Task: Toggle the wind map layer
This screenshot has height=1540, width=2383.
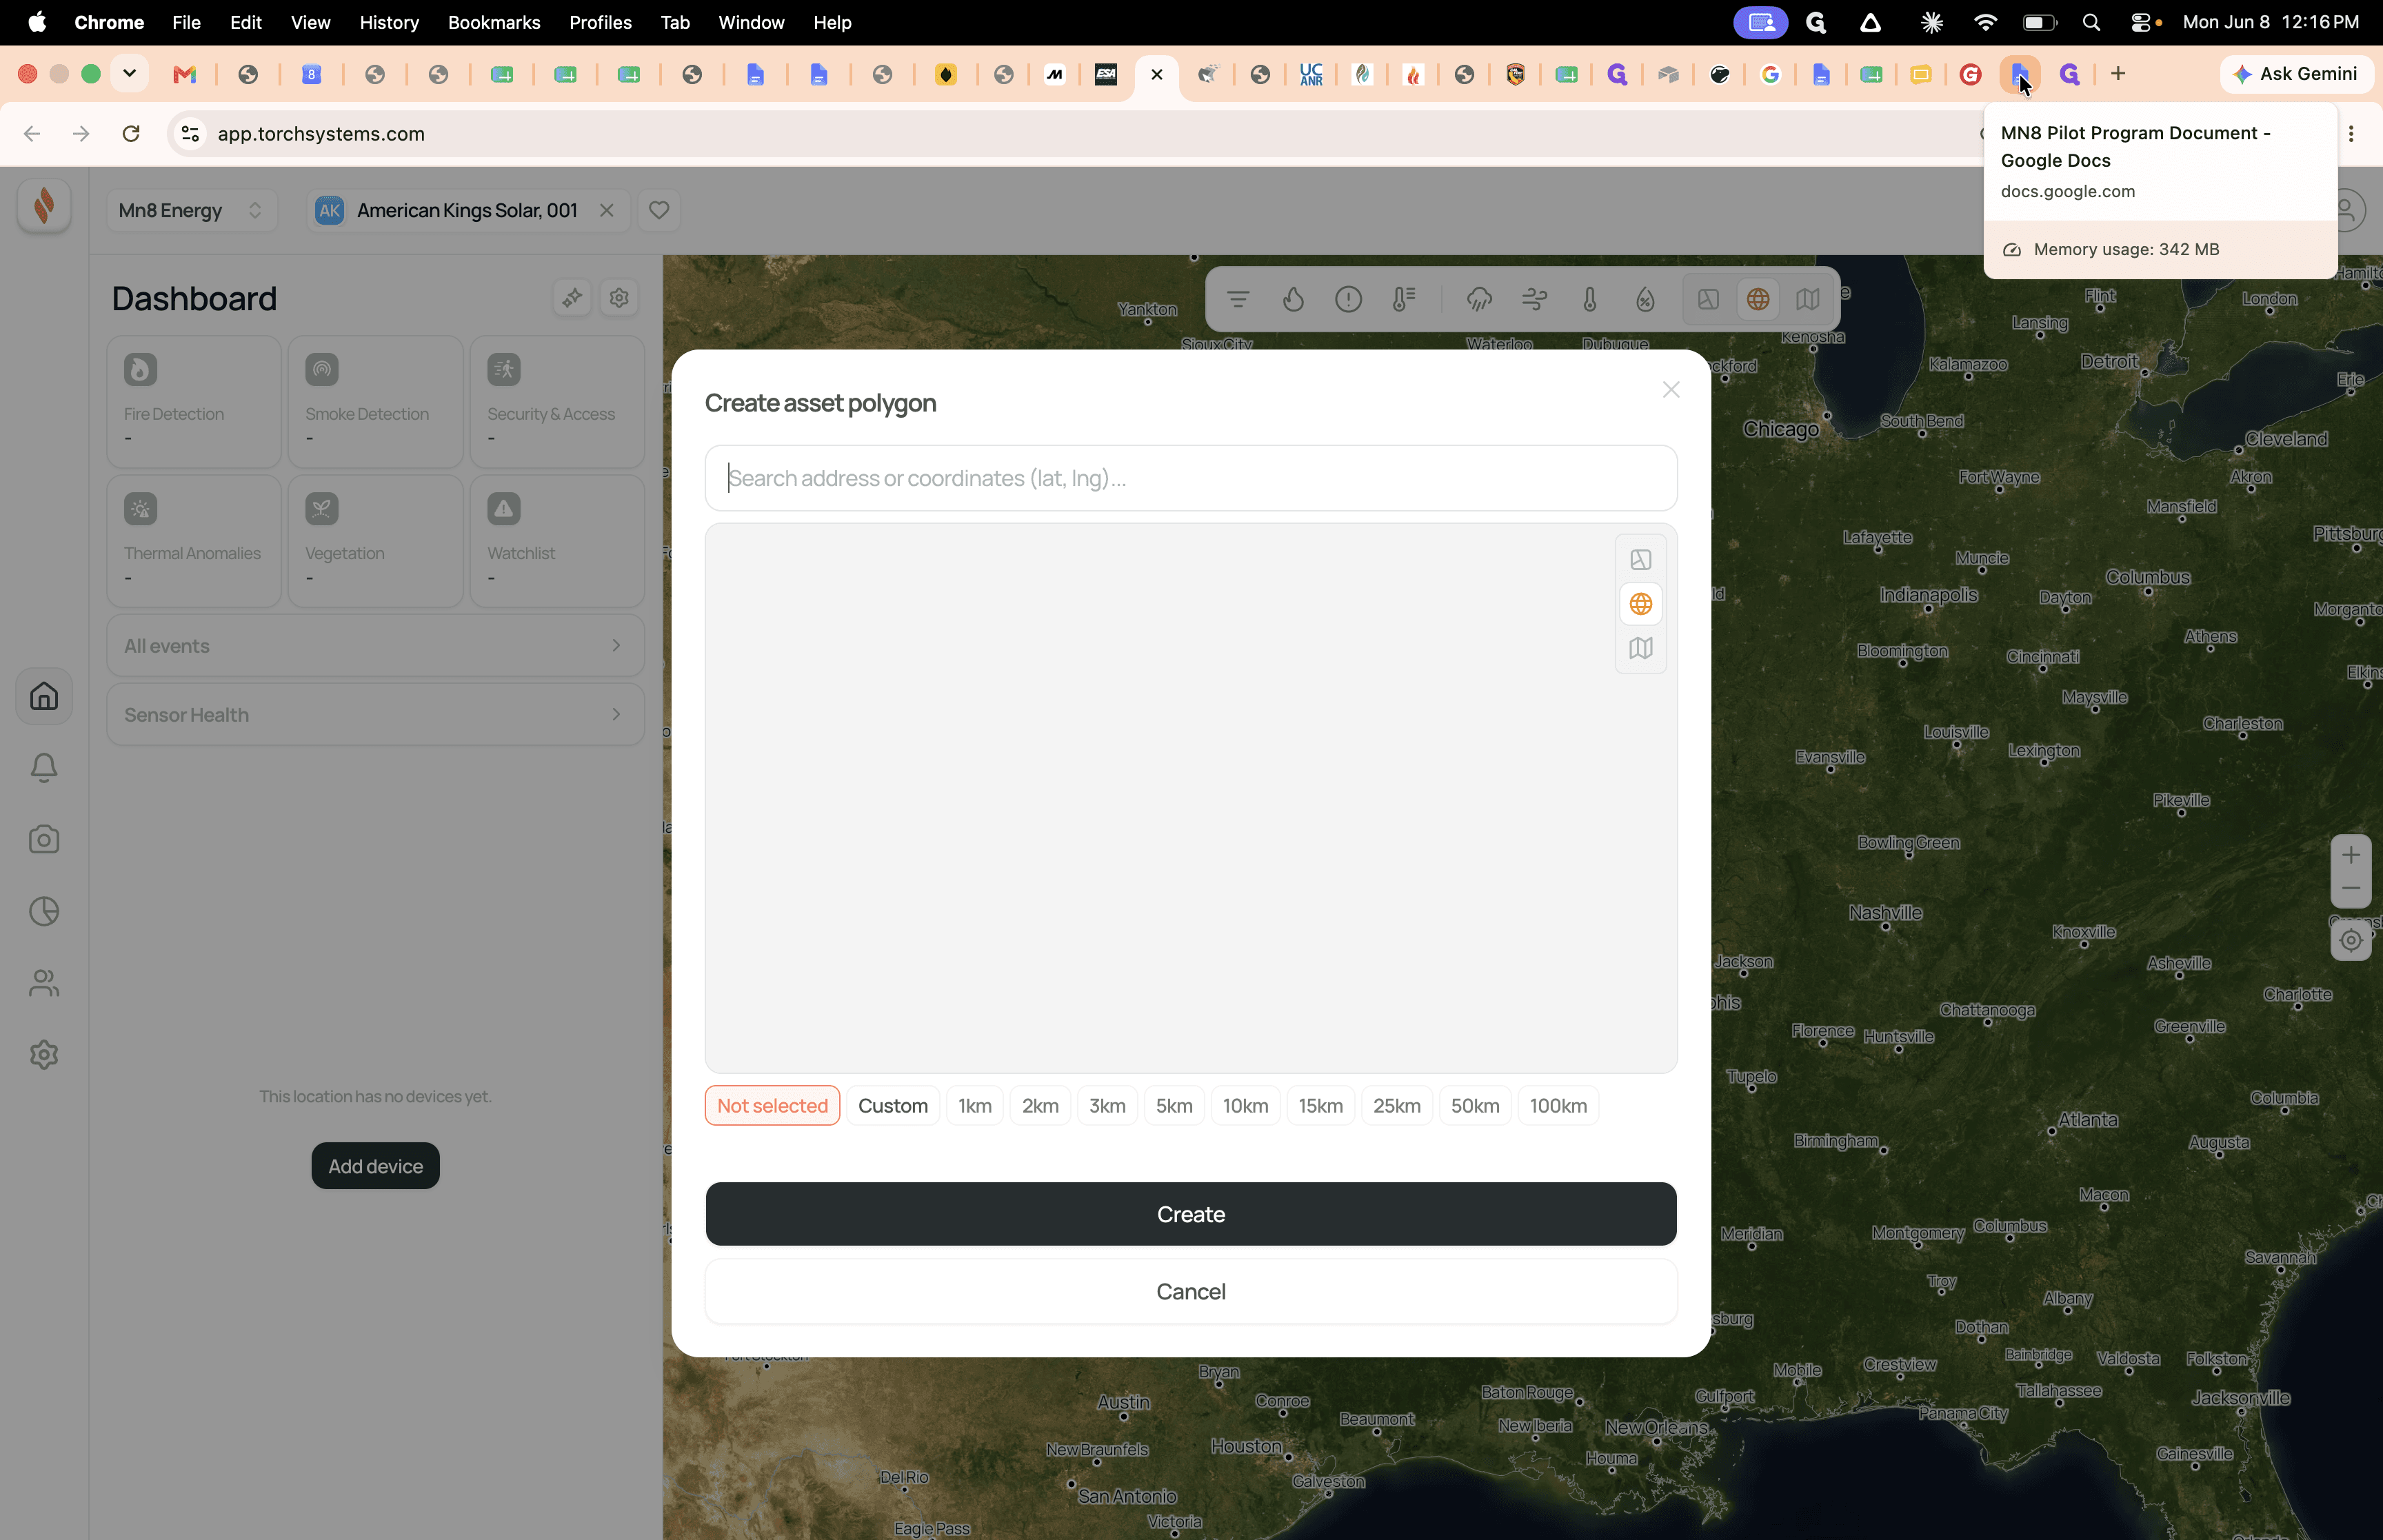Action: [1534, 299]
